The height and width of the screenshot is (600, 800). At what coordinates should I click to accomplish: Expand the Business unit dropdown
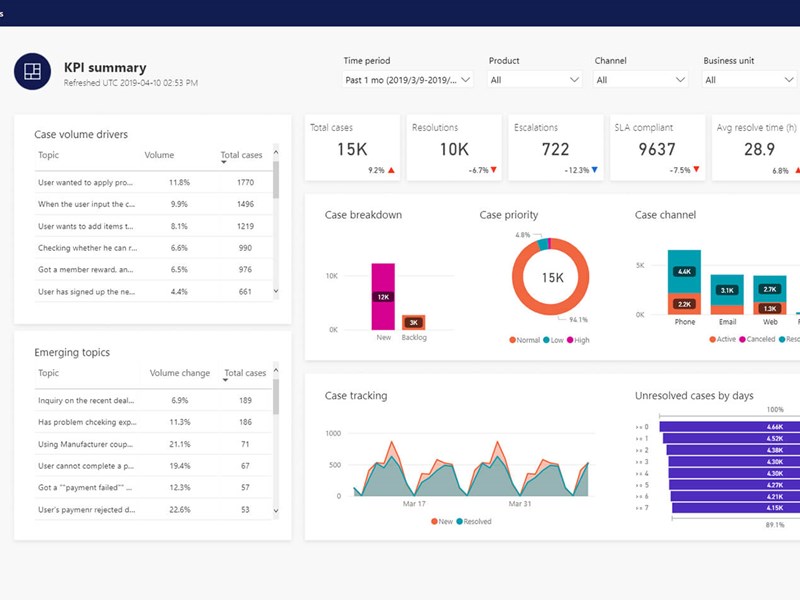pos(750,80)
